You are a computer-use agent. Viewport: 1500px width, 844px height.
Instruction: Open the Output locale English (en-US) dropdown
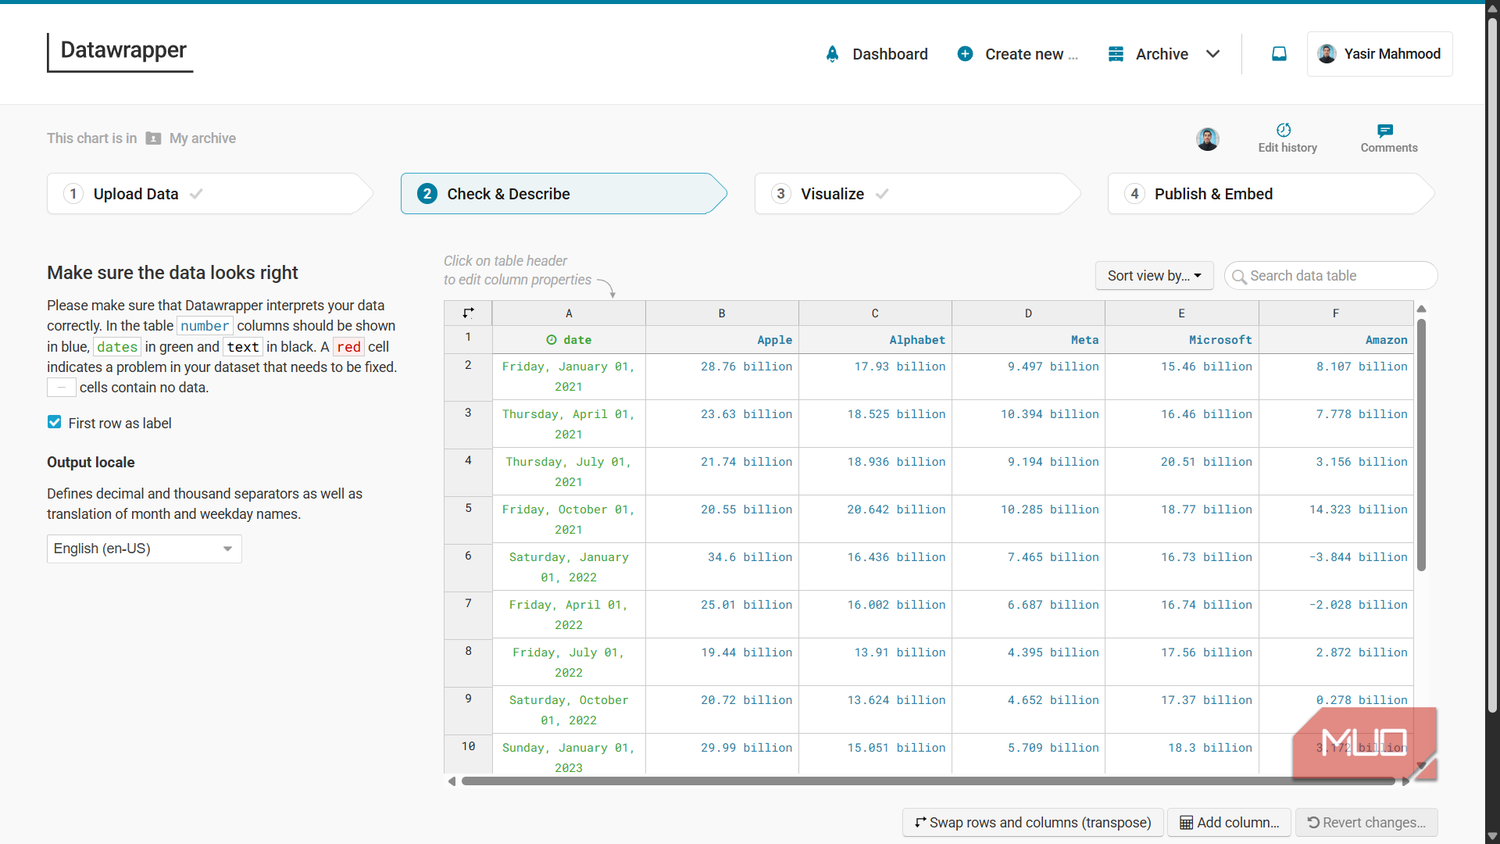[x=144, y=549]
